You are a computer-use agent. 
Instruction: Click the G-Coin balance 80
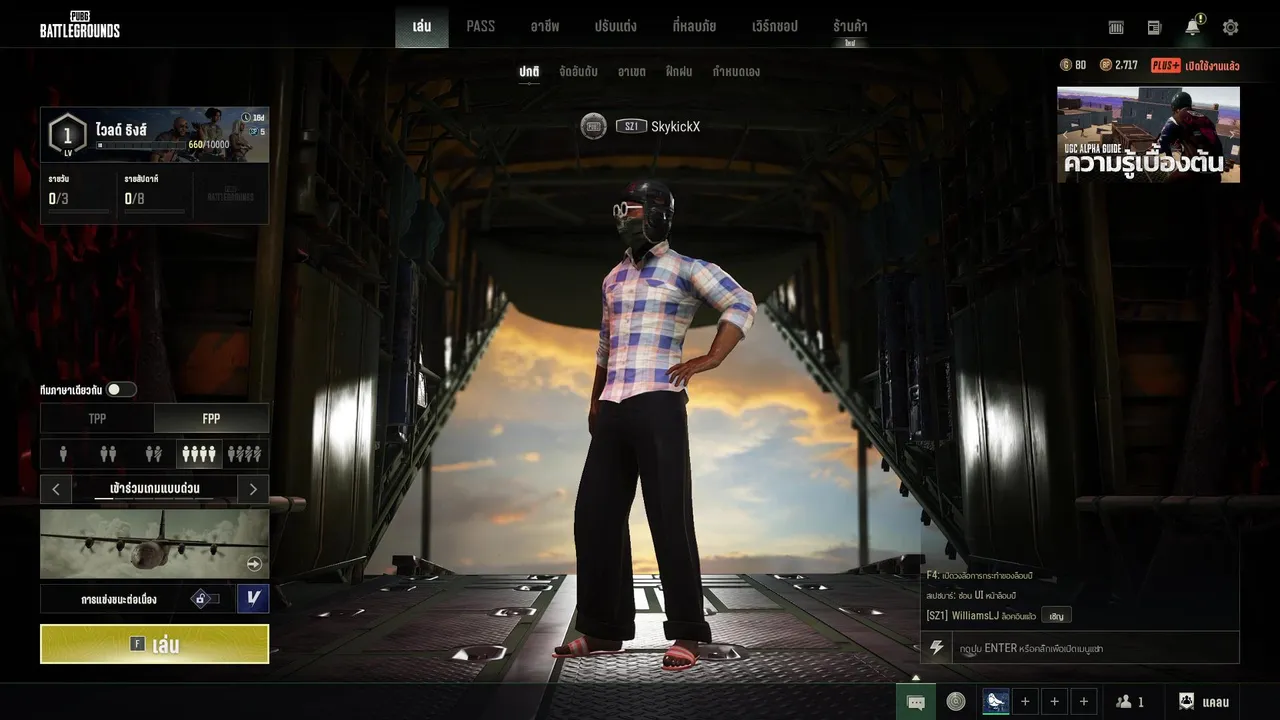click(x=1073, y=65)
